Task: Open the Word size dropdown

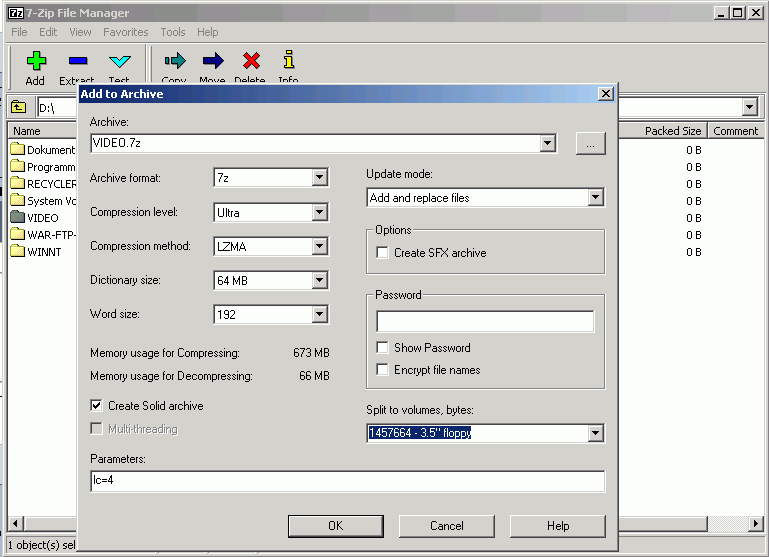Action: click(x=319, y=314)
